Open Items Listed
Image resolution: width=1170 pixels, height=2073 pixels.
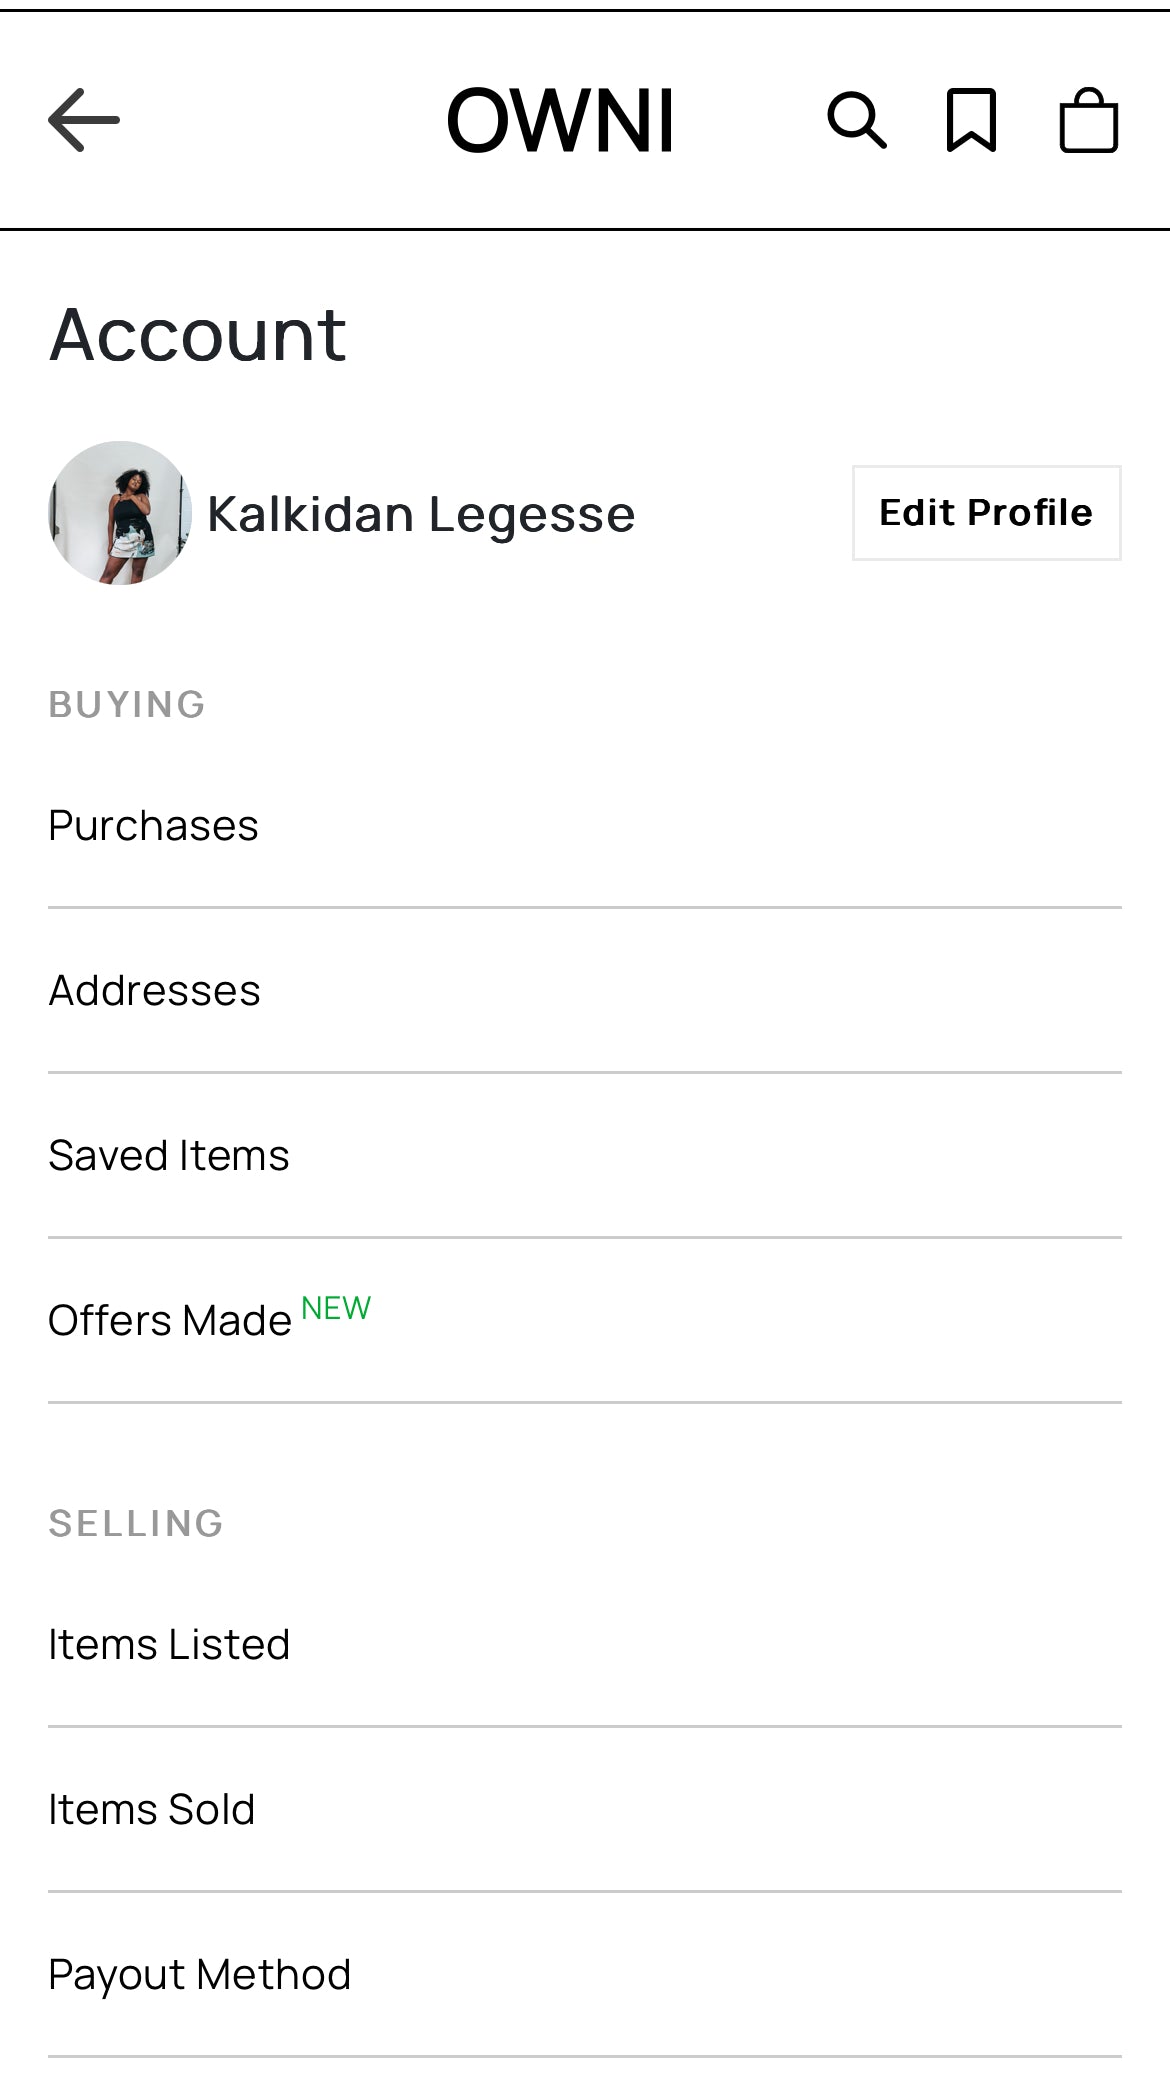tap(169, 1645)
